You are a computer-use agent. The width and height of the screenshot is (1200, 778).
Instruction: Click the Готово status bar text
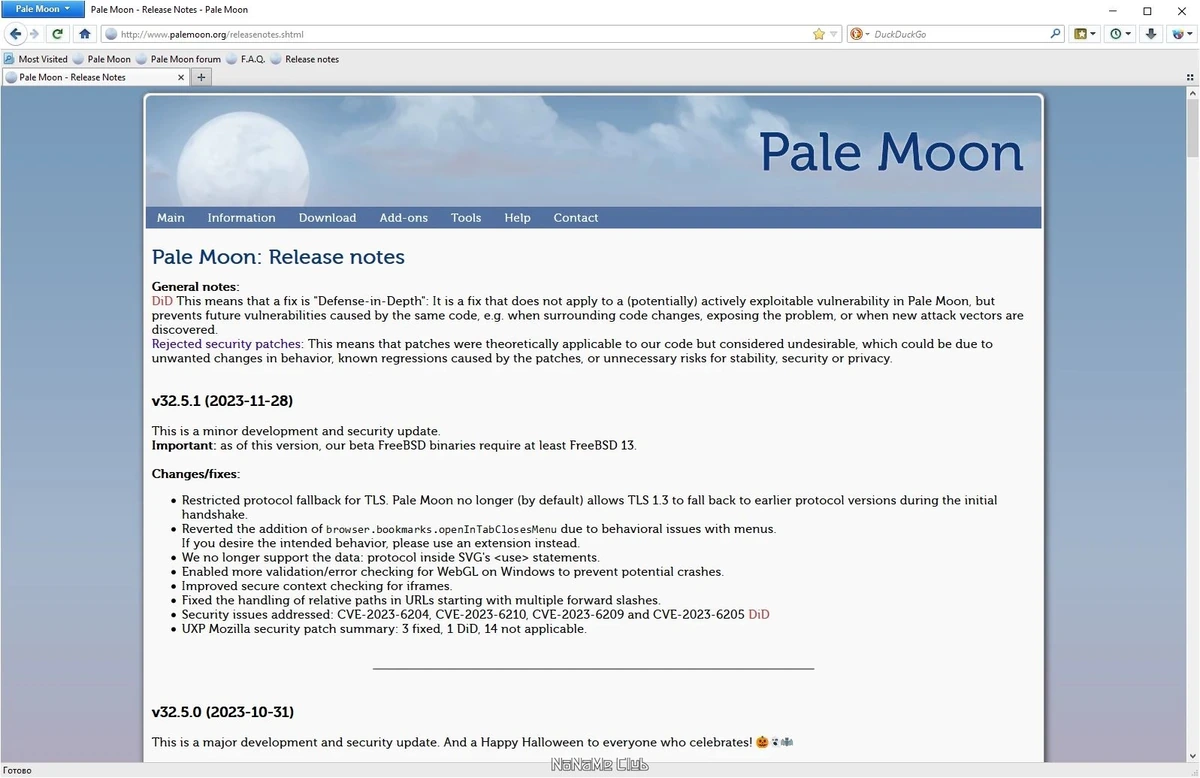pyautogui.click(x=17, y=771)
